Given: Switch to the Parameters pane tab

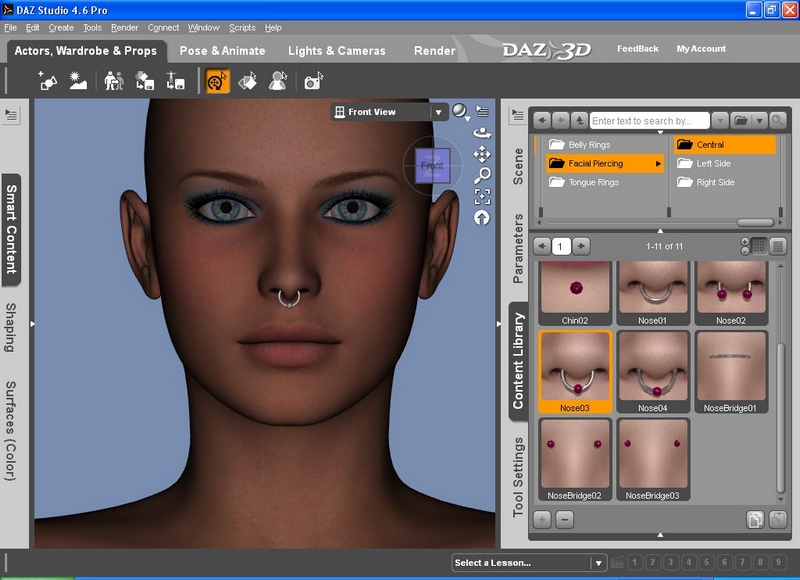Looking at the screenshot, I should point(518,248).
